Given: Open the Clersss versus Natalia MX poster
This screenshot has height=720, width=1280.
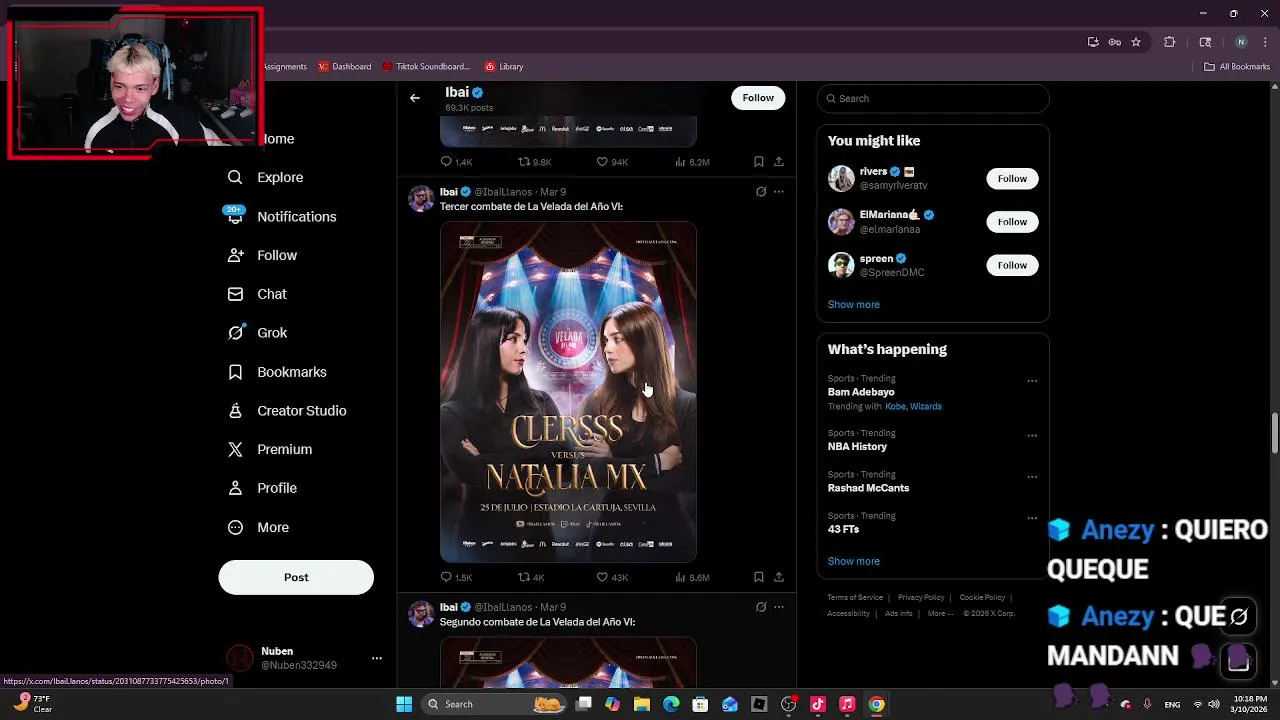Looking at the screenshot, I should [x=568, y=392].
